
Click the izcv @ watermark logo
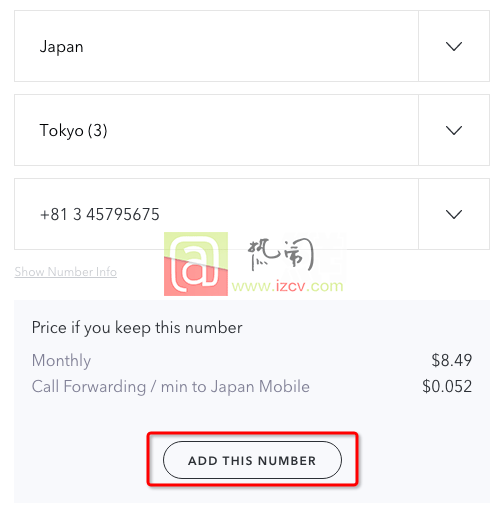[x=196, y=264]
